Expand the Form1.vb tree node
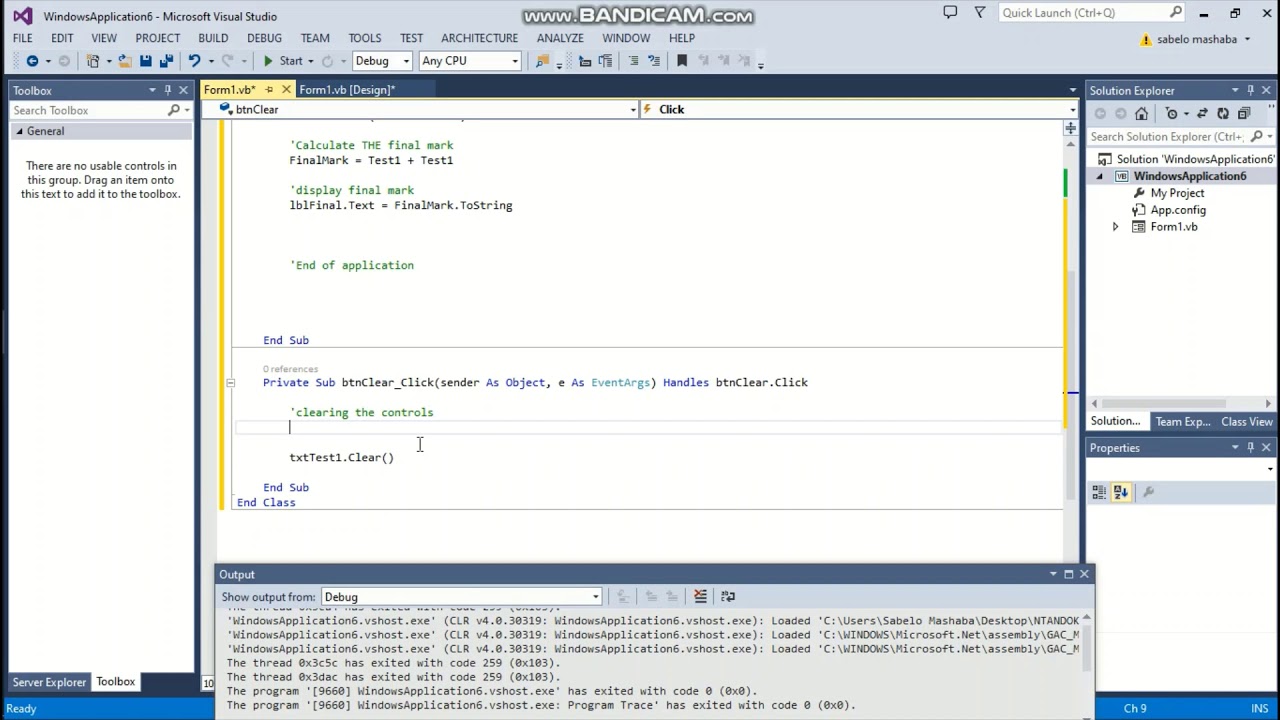The width and height of the screenshot is (1280, 720). [1115, 227]
